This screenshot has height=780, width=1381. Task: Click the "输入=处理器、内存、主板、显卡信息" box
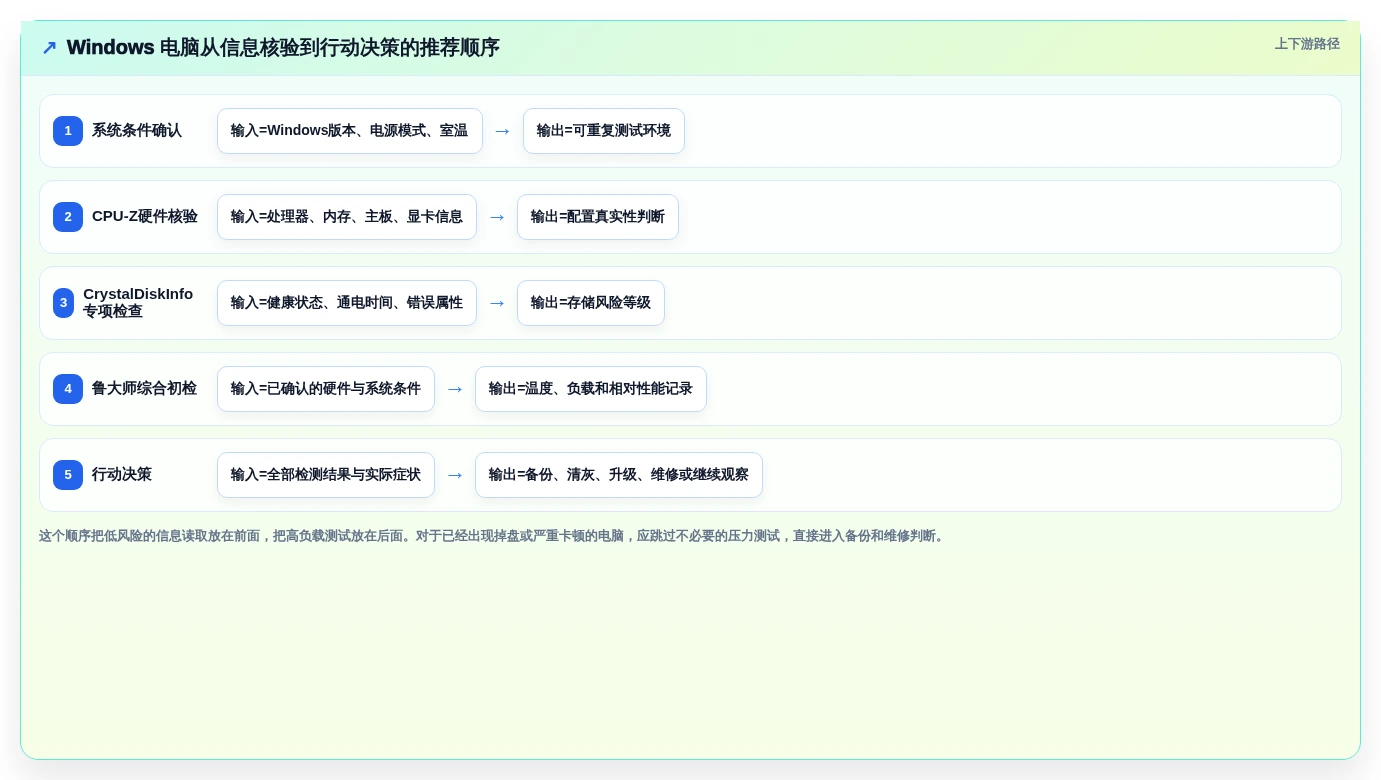(x=347, y=217)
